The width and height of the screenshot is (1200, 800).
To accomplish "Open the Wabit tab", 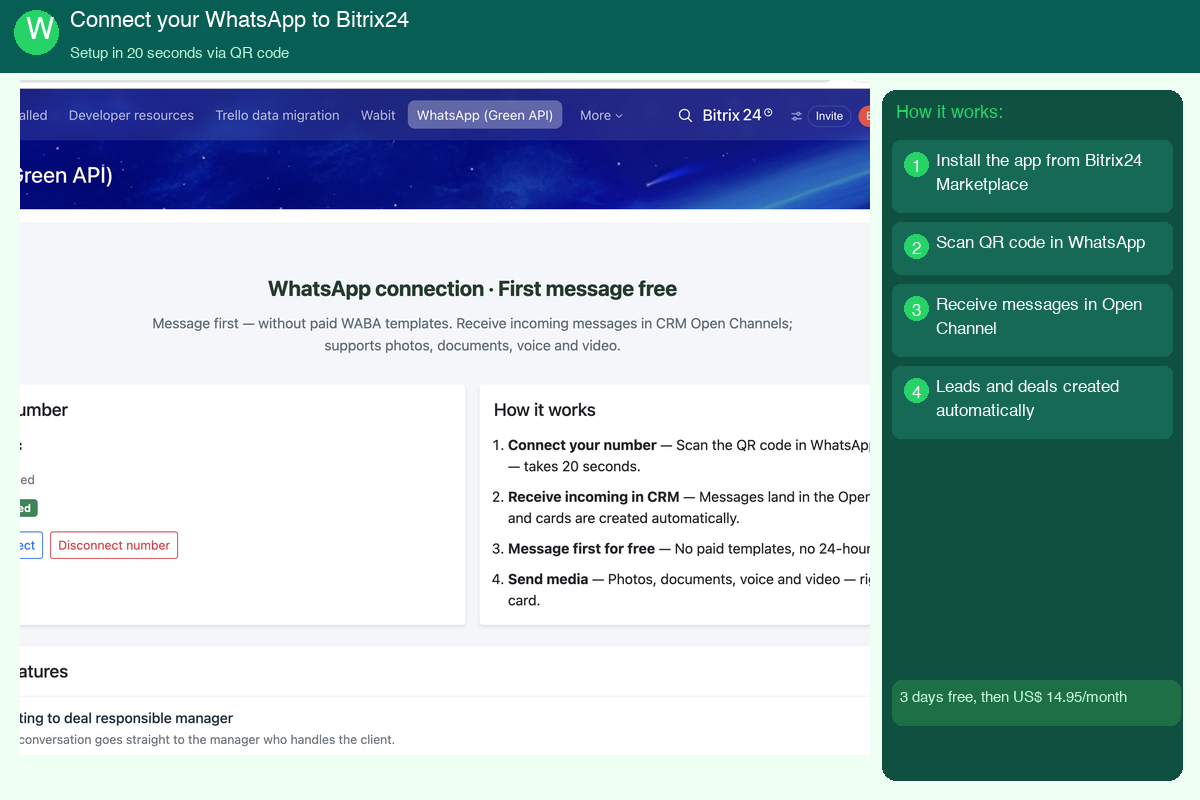I will click(378, 115).
